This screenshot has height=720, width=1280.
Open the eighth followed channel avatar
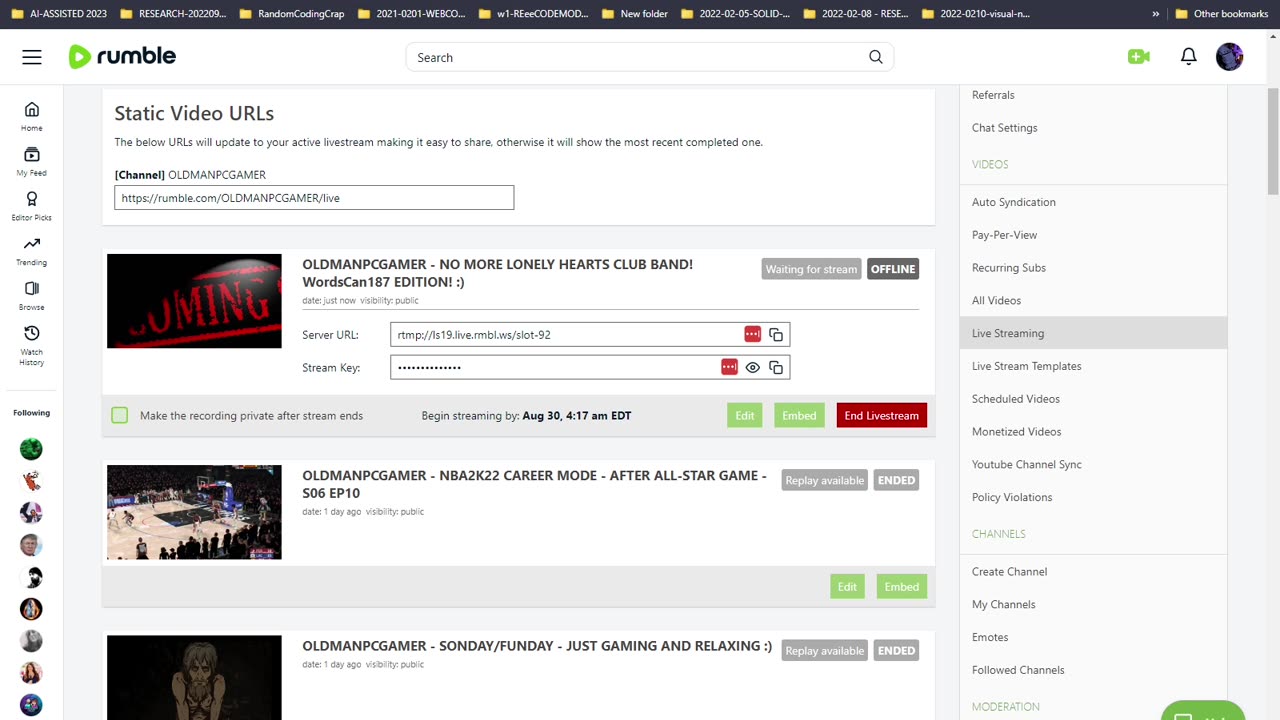tap(31, 673)
